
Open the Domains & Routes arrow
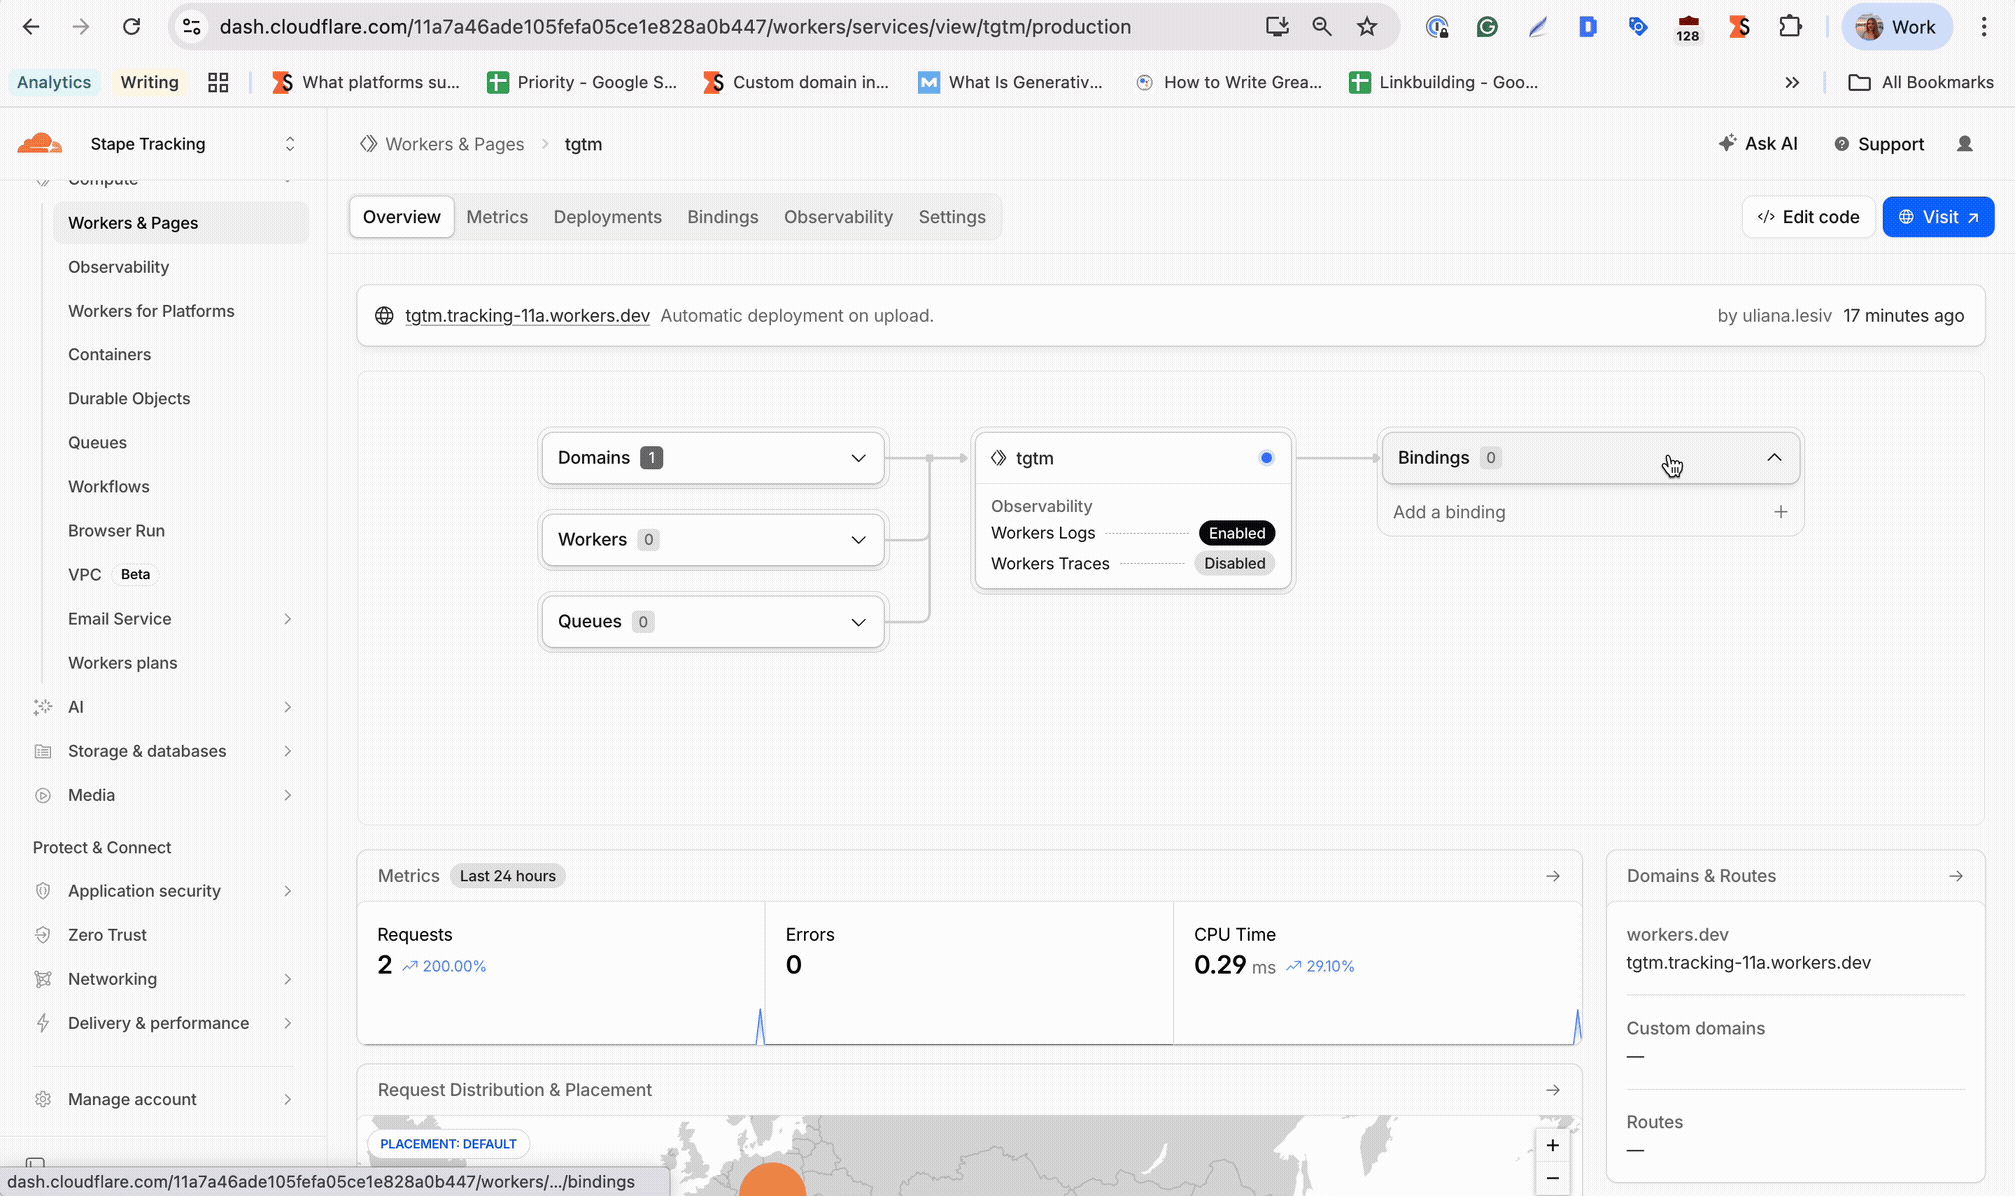1956,876
